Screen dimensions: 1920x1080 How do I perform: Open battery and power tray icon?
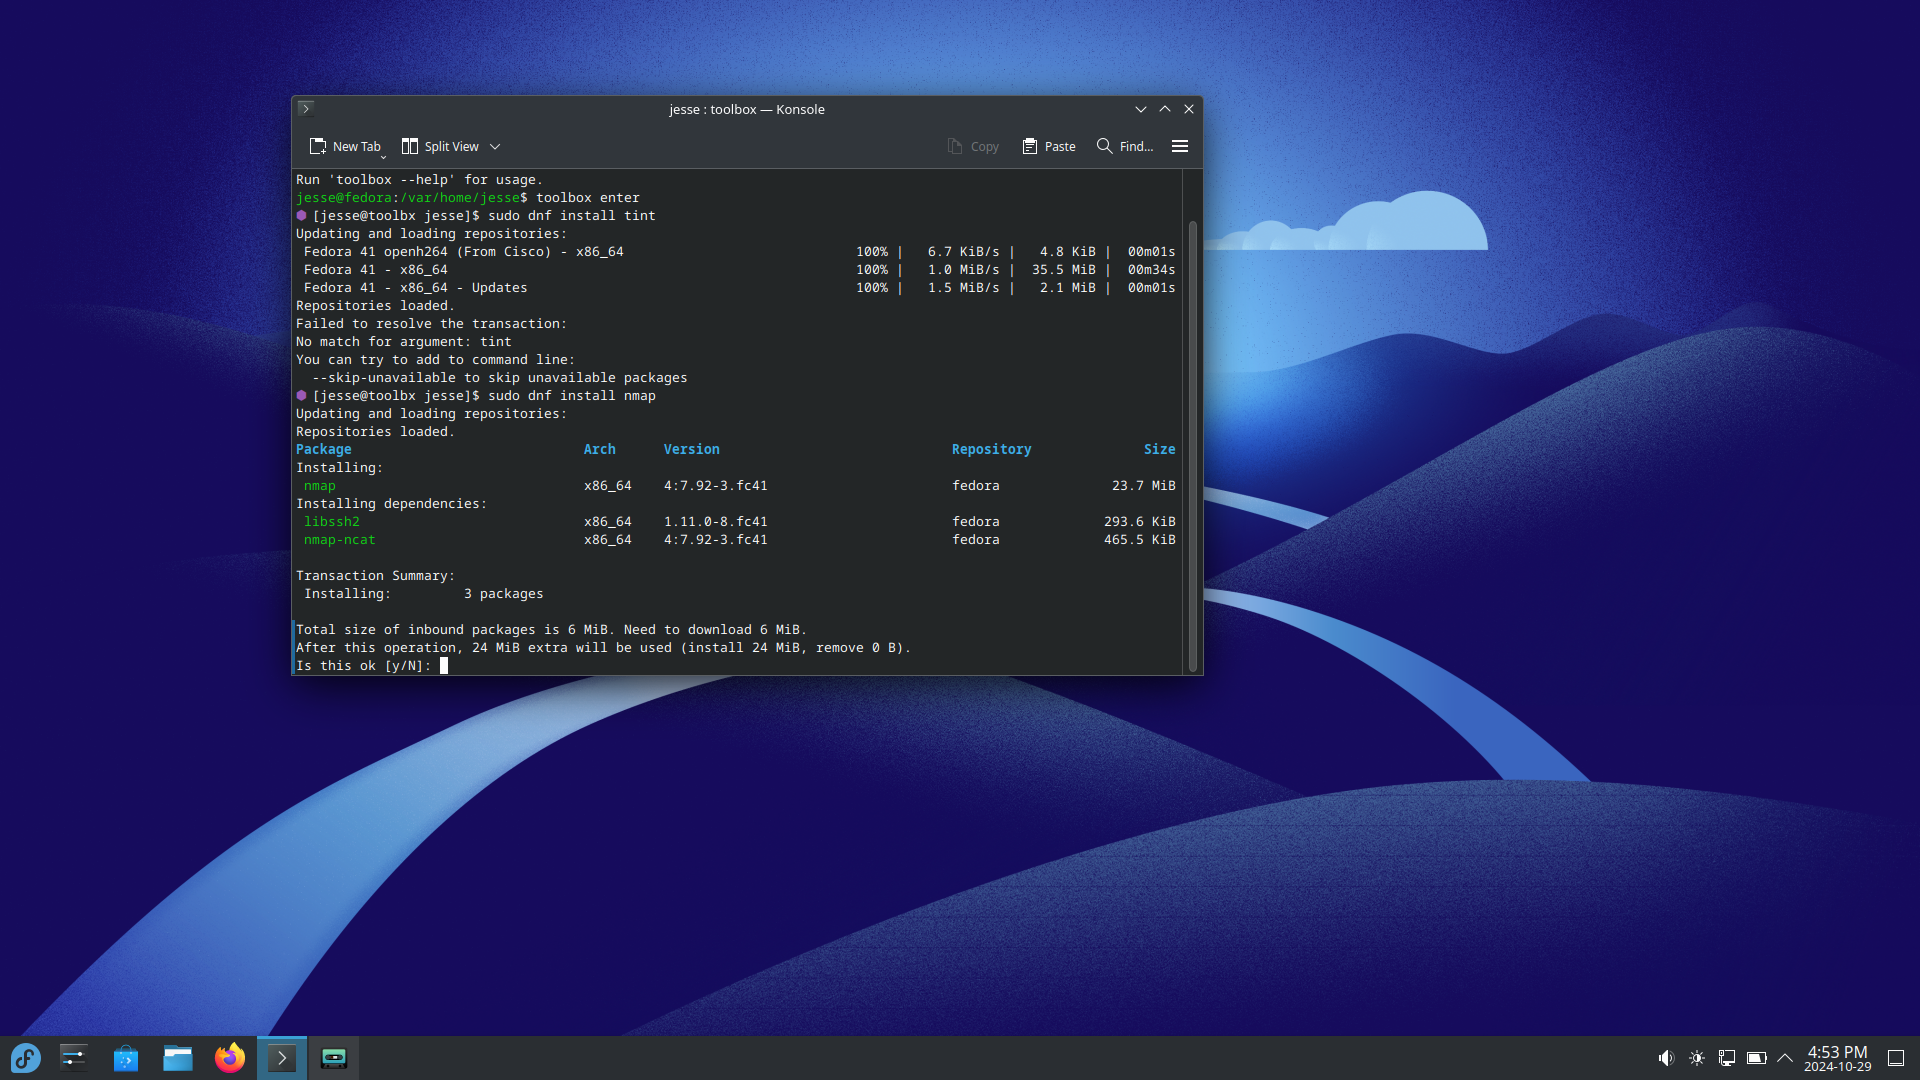pos(1757,1058)
